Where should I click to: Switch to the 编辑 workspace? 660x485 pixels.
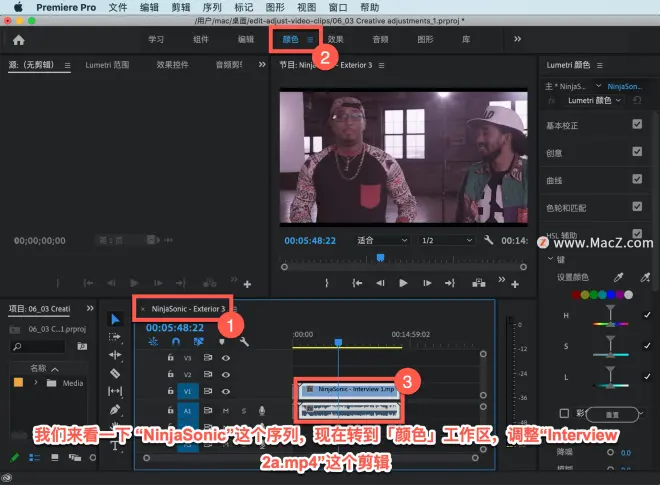[246, 39]
